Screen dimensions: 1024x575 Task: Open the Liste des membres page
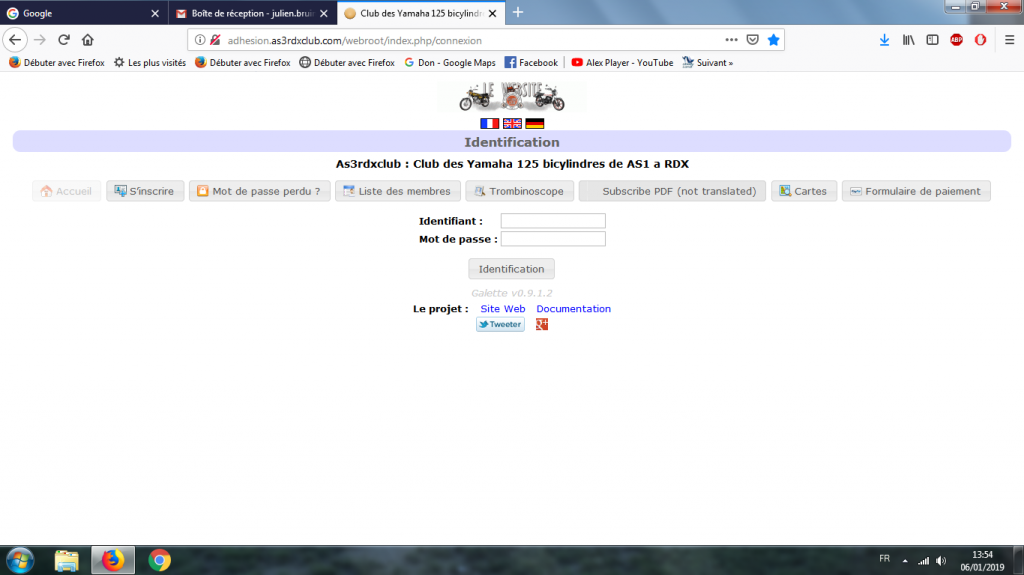tap(397, 191)
